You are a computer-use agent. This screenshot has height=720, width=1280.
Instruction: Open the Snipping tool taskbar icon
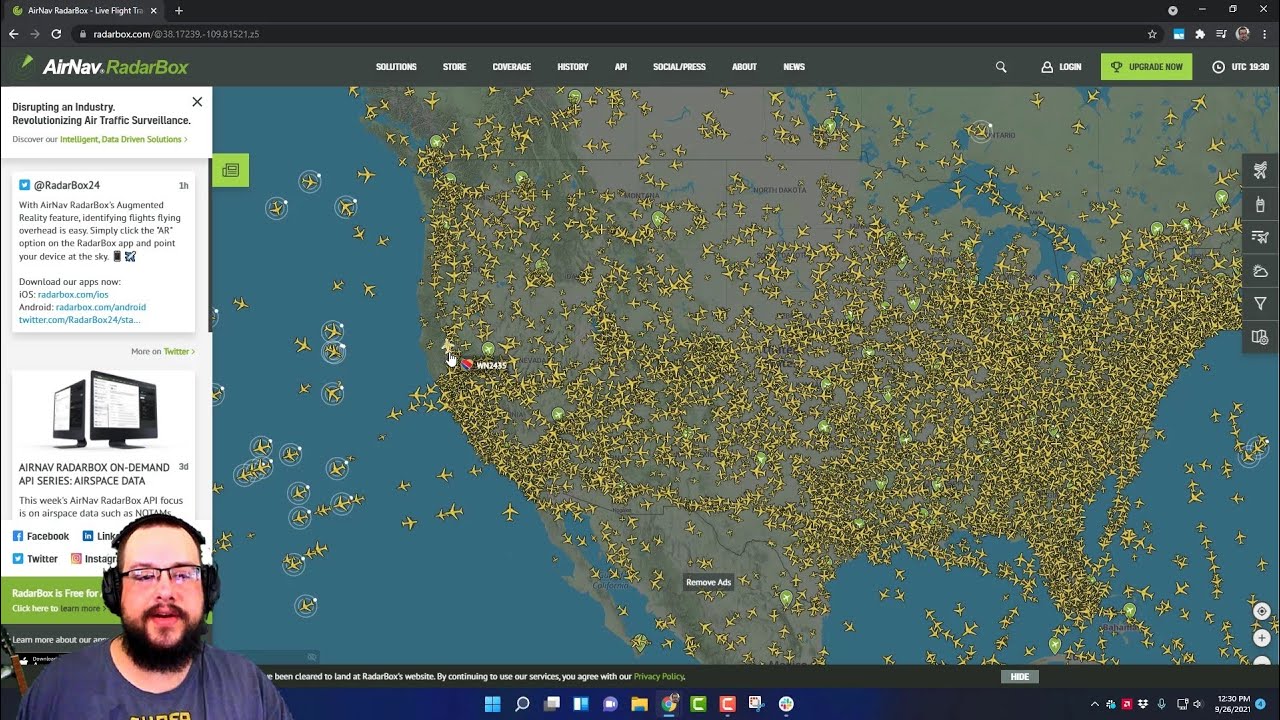pyautogui.click(x=757, y=704)
